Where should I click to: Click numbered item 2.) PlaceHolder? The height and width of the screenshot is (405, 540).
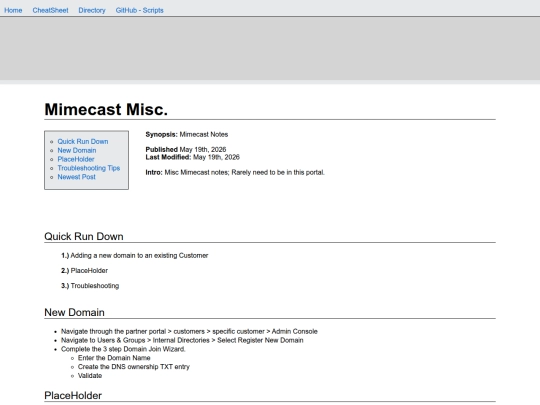point(84,271)
